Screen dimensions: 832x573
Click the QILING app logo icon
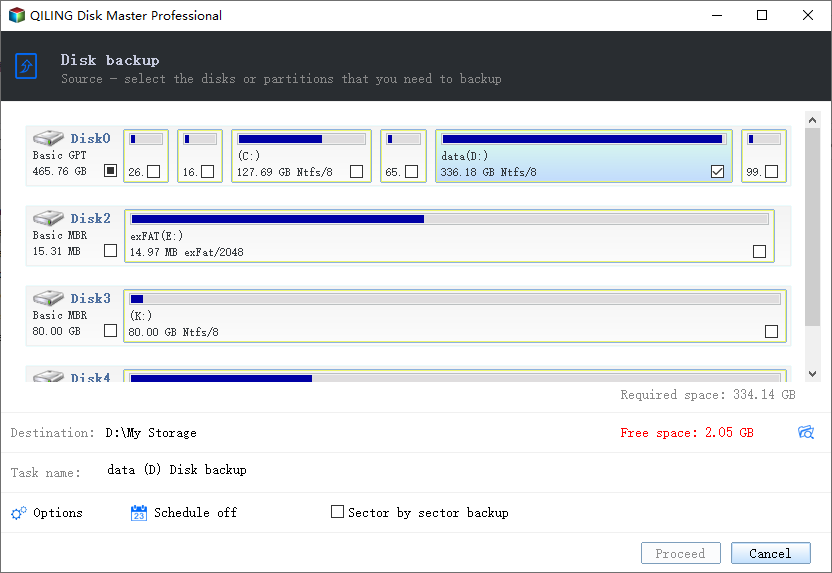16,15
